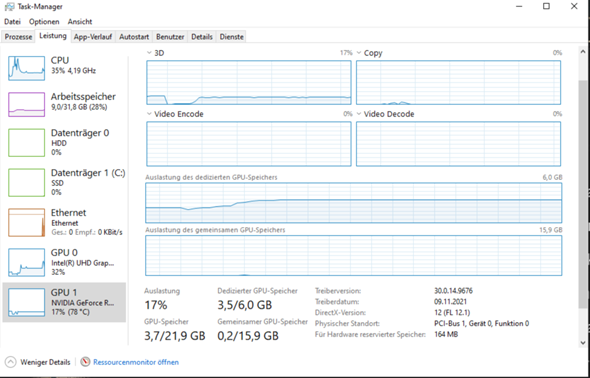Viewport: 590px width, 378px height.
Task: Select the Datenträger 1 (C:) SSD entry
Action: pyautogui.click(x=65, y=182)
